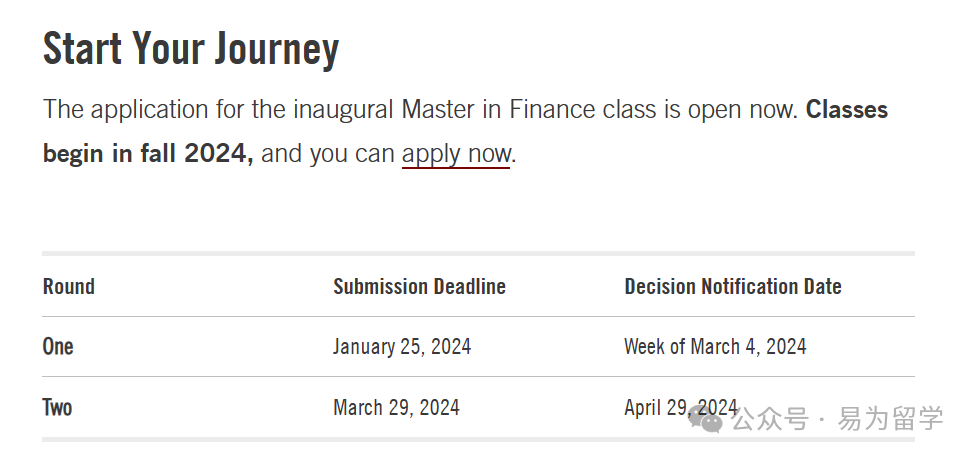974x457 pixels.
Task: Click the bold "begin in fall 2024," text
Action: 148,153
